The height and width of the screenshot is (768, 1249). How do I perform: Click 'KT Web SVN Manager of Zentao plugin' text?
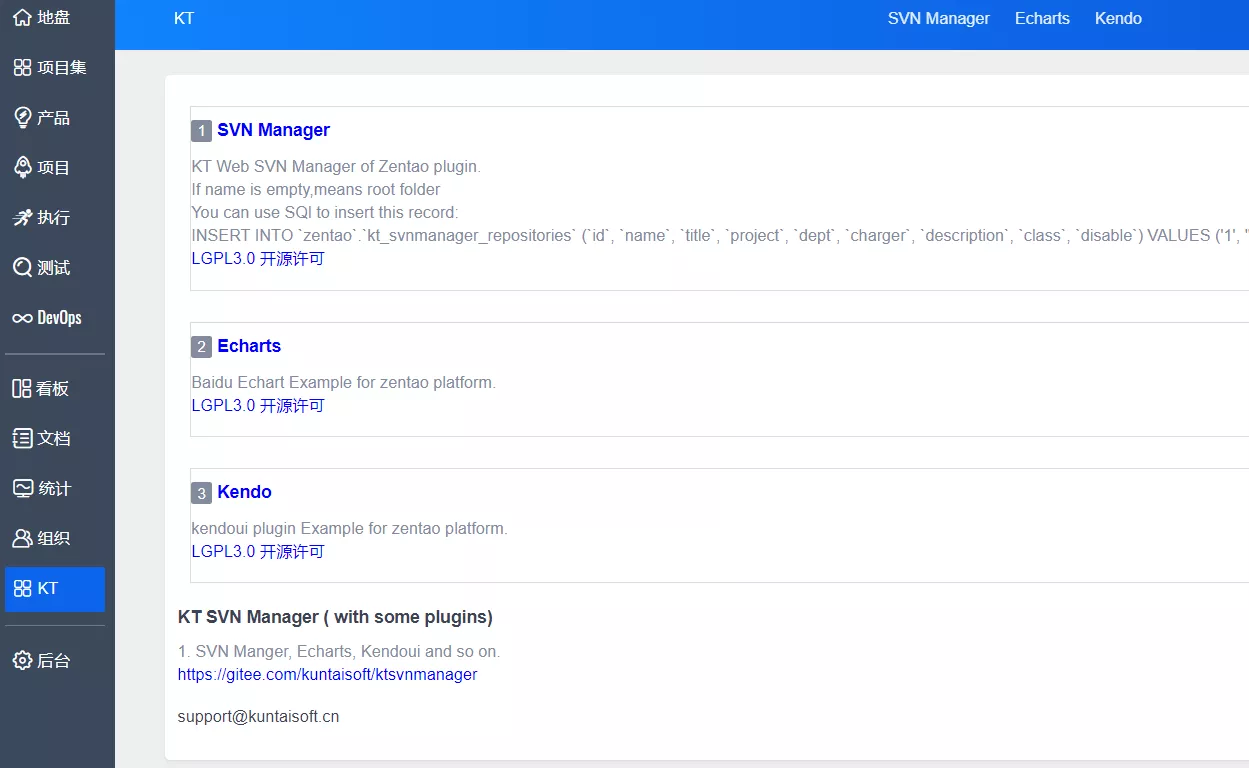pos(335,167)
